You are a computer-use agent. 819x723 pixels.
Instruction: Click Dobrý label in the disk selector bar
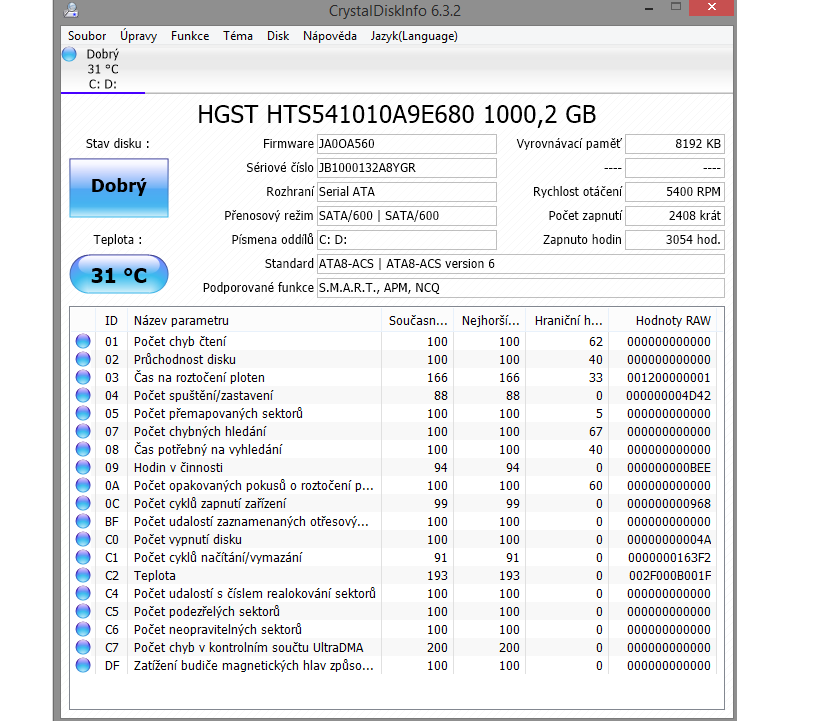tap(103, 54)
